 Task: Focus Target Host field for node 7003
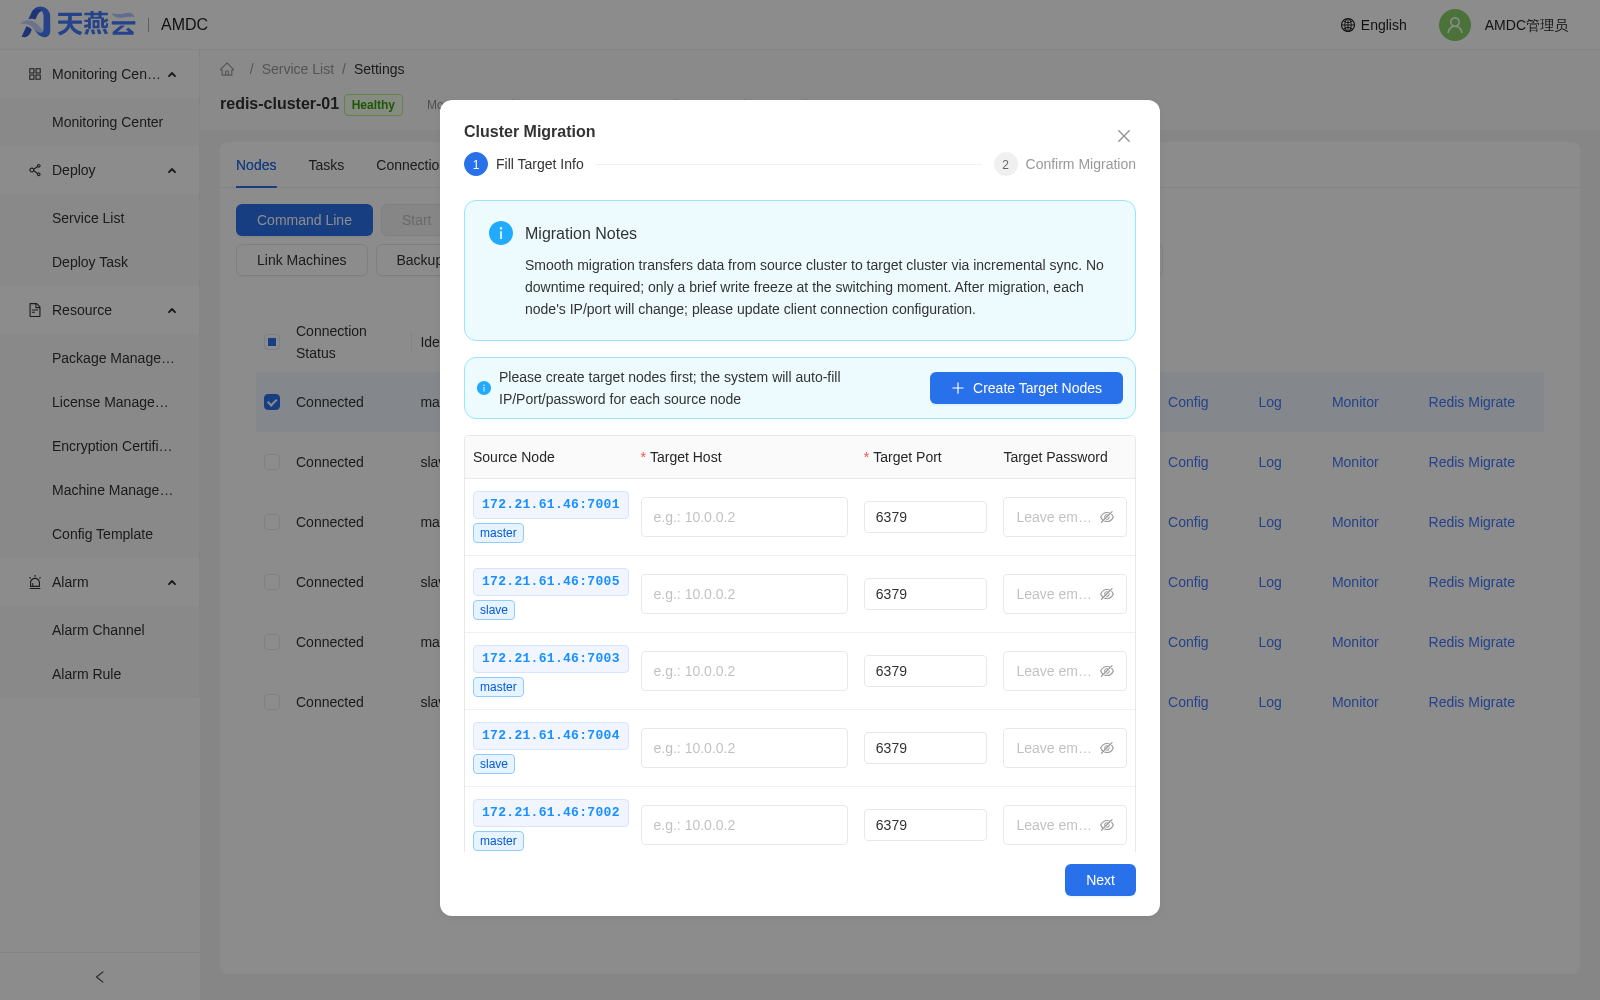(744, 671)
